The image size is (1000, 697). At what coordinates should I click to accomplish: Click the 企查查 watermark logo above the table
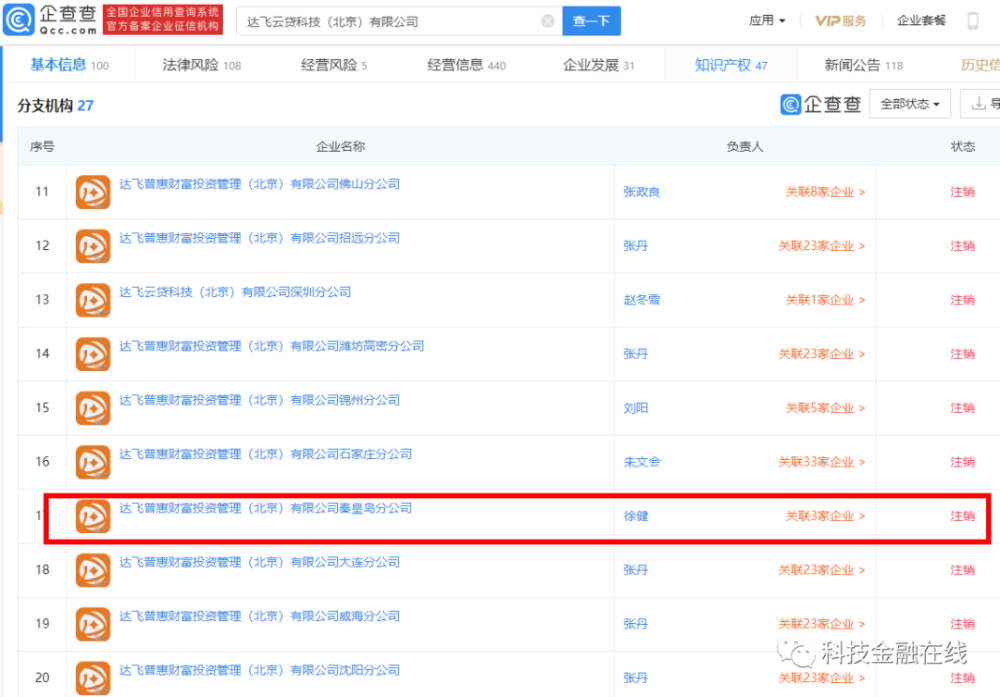[821, 104]
